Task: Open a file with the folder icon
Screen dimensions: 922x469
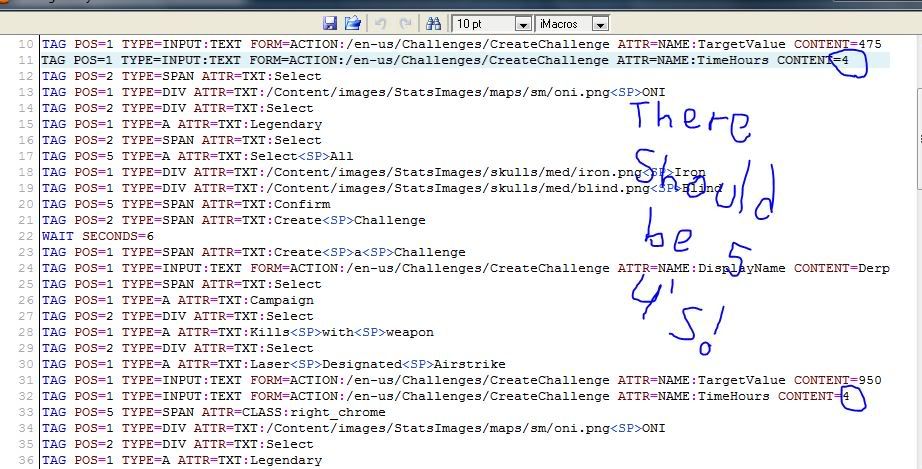Action: (x=352, y=23)
